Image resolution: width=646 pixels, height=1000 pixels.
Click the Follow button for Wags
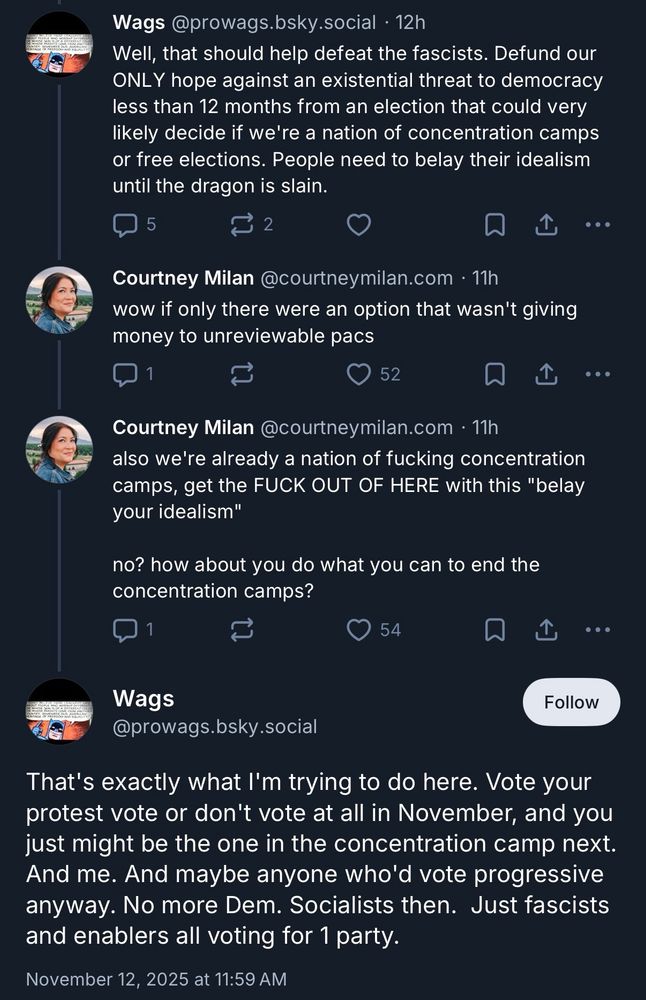click(571, 702)
